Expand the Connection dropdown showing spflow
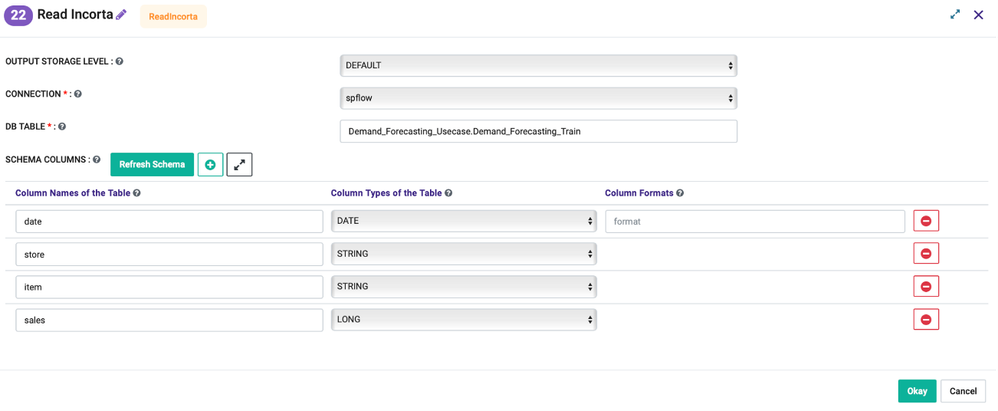The height and width of the screenshot is (411, 998). pyautogui.click(x=538, y=98)
